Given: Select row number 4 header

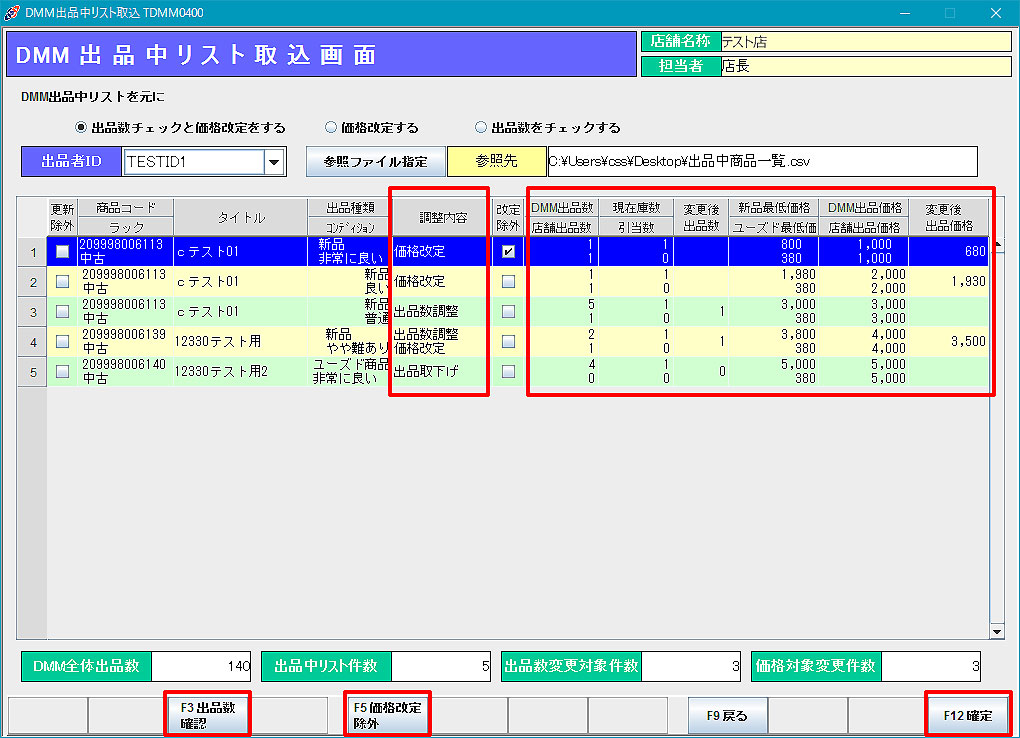Looking at the screenshot, I should 32,342.
